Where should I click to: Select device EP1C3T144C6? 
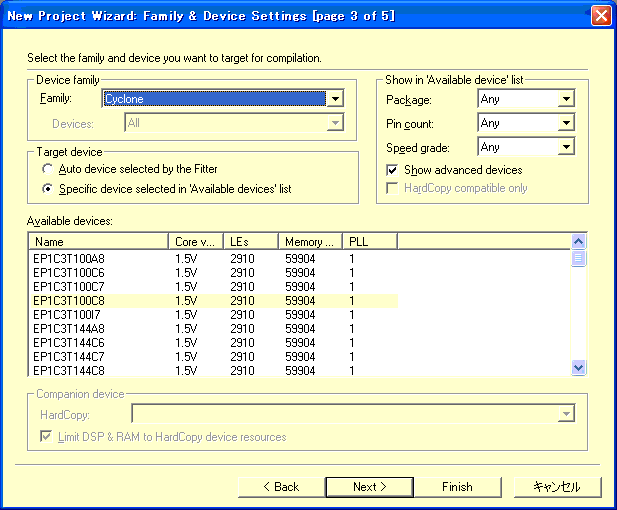(214, 343)
